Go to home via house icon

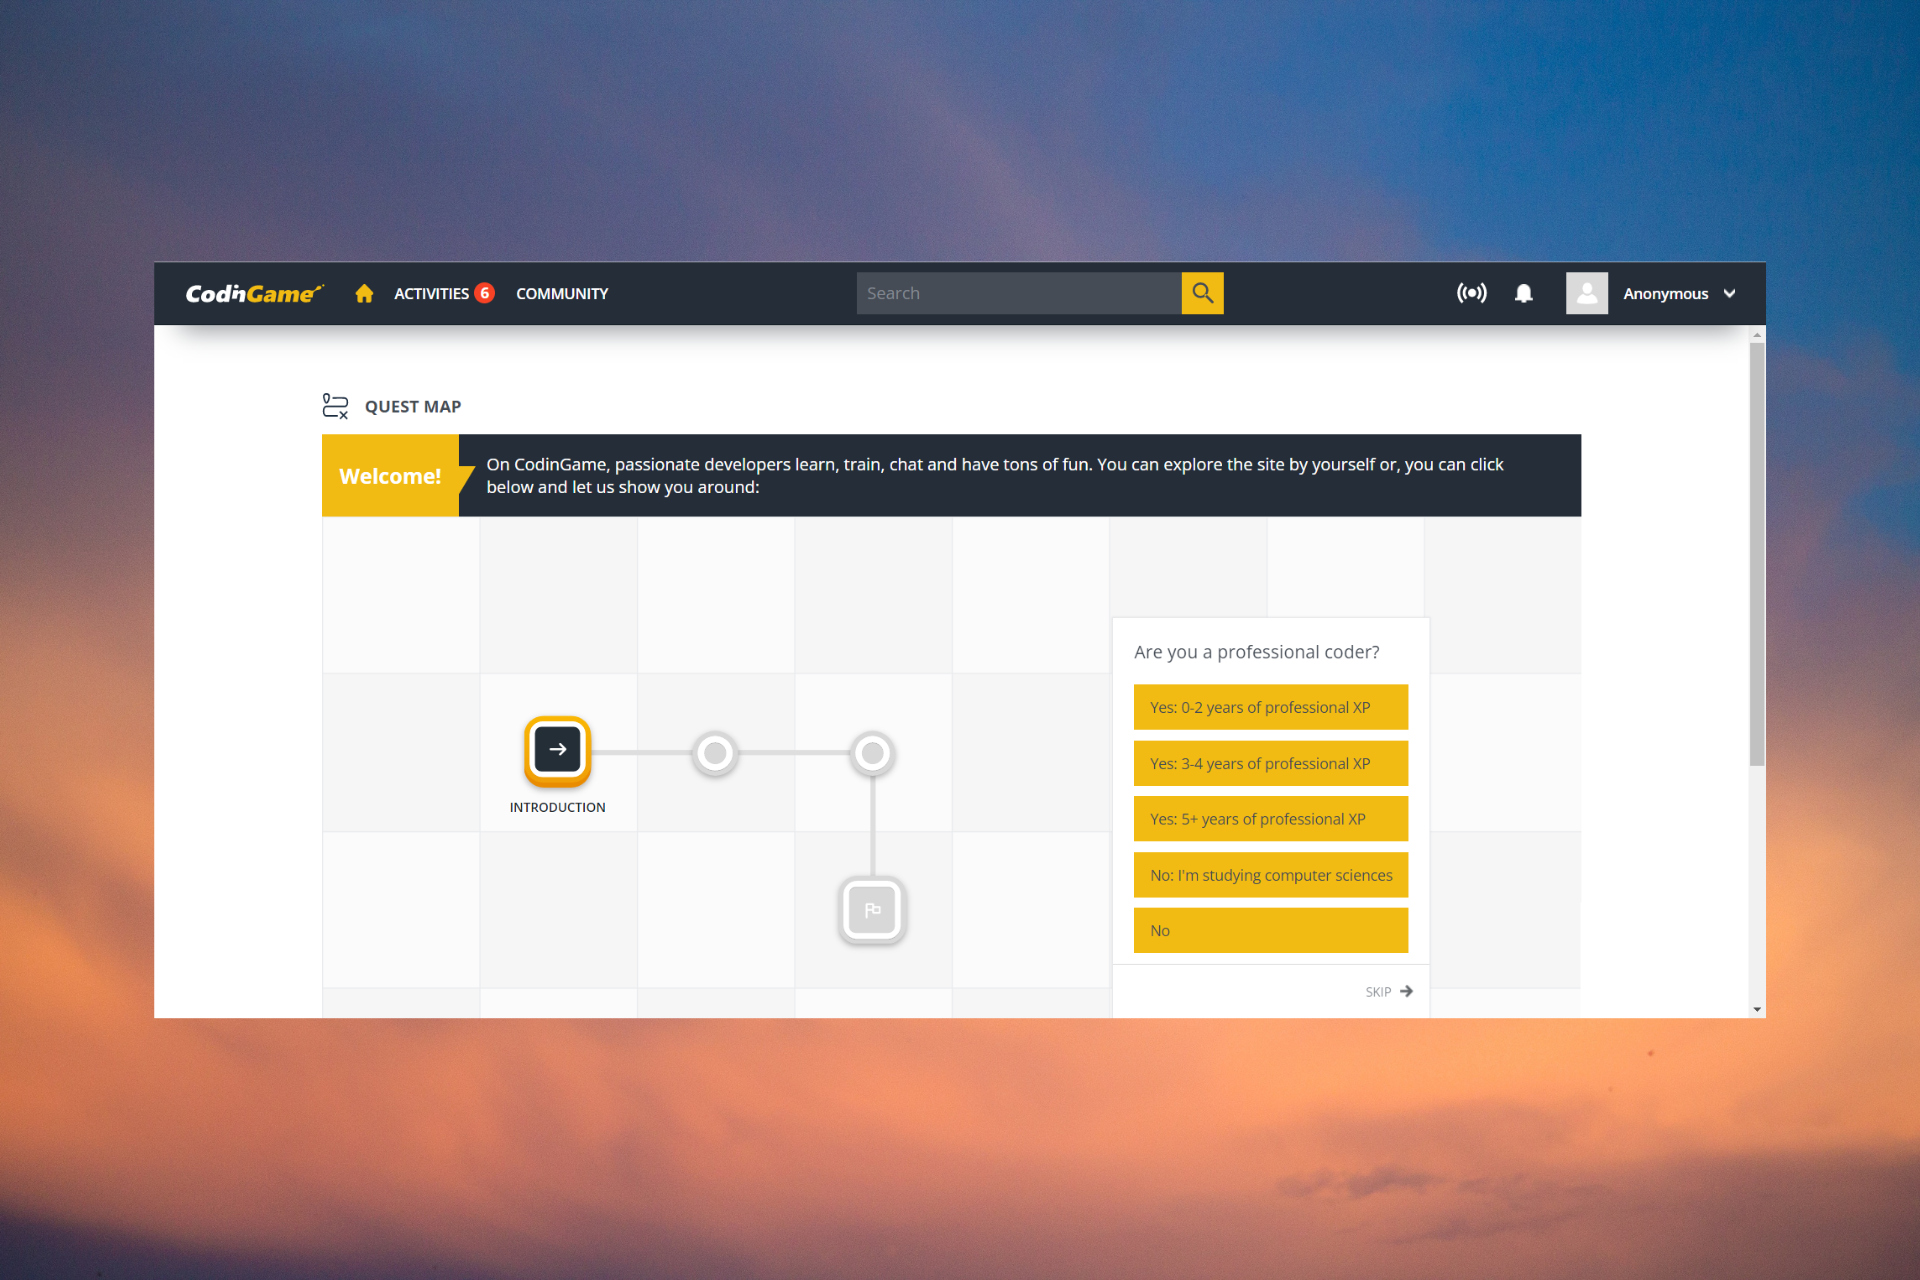[364, 293]
